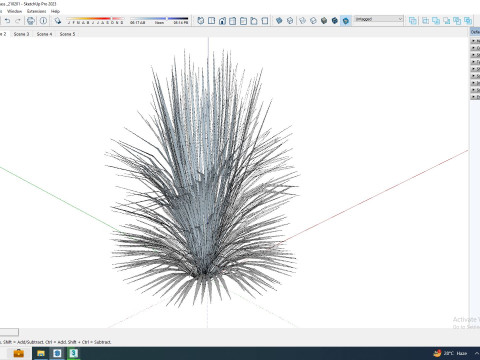Image resolution: width=480 pixels, height=360 pixels.
Task: Show hidden system tray icons chevron
Action: (477, 353)
